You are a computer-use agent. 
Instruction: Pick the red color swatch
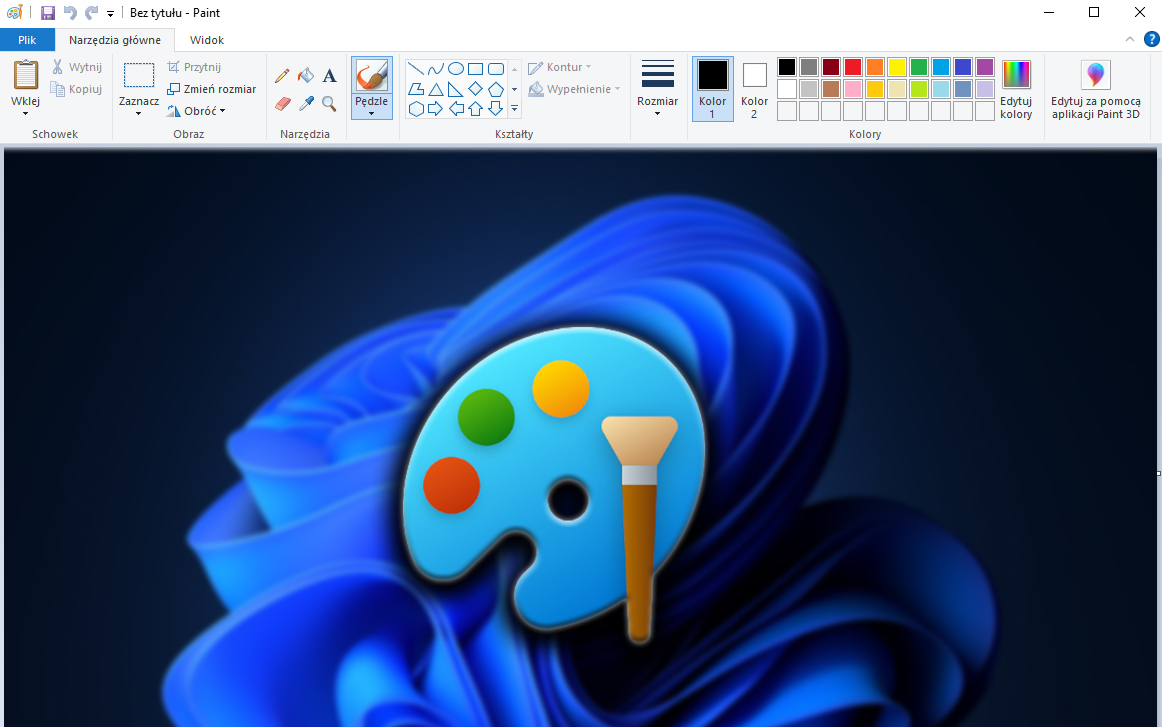click(851, 67)
